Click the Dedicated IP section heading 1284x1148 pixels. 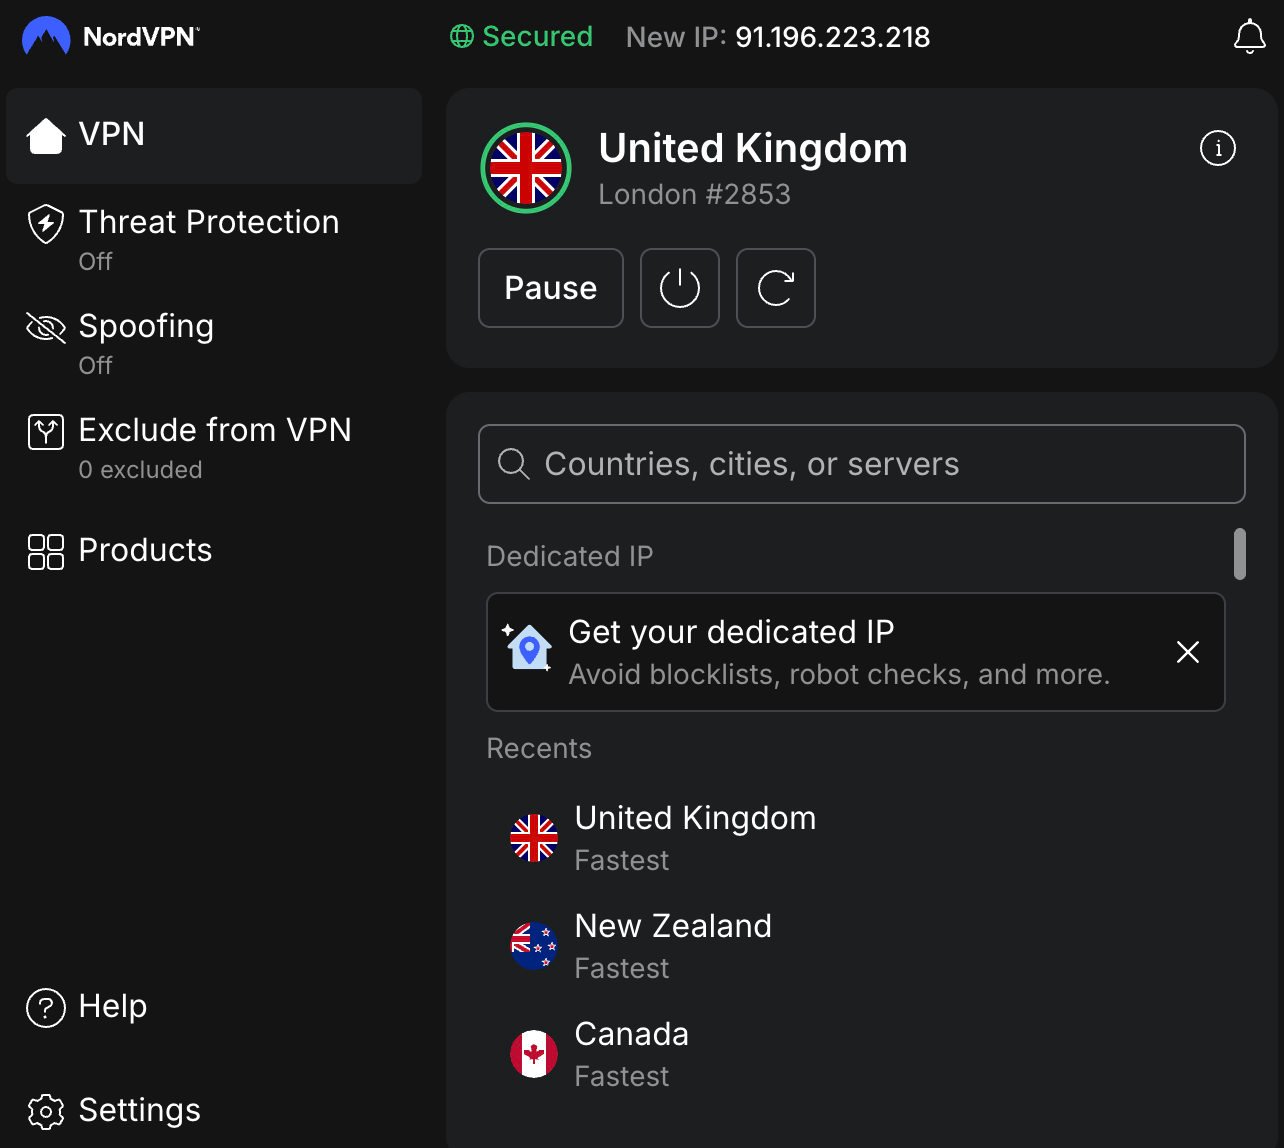point(570,556)
